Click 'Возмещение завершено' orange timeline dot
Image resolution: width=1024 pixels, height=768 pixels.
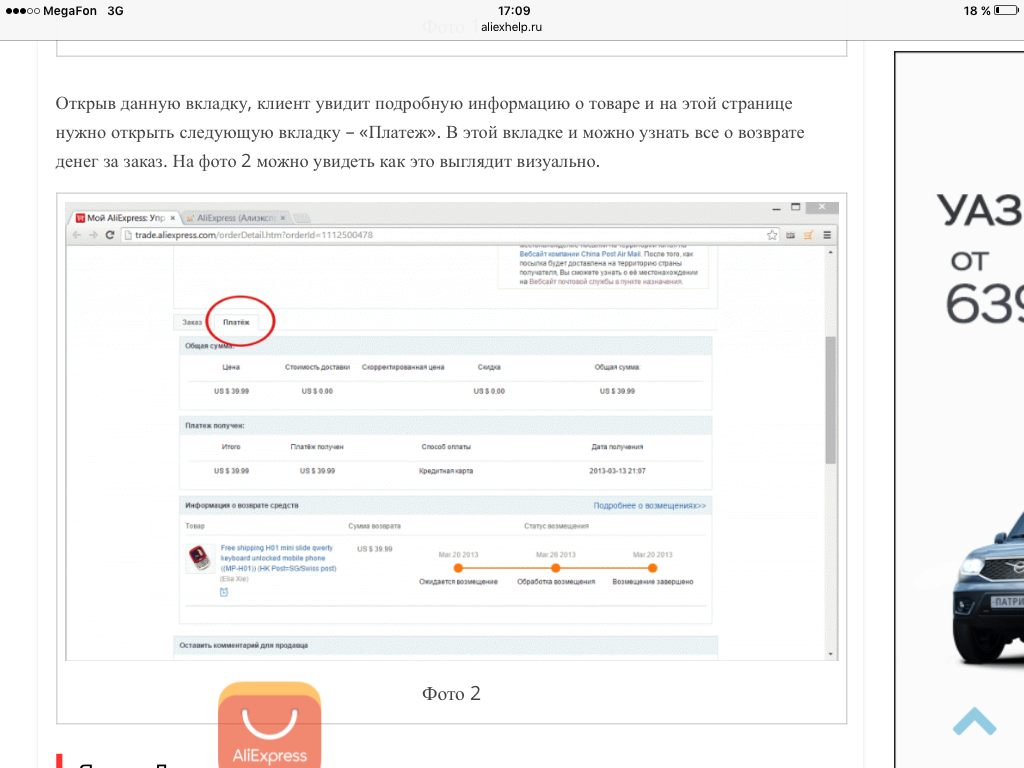652,568
